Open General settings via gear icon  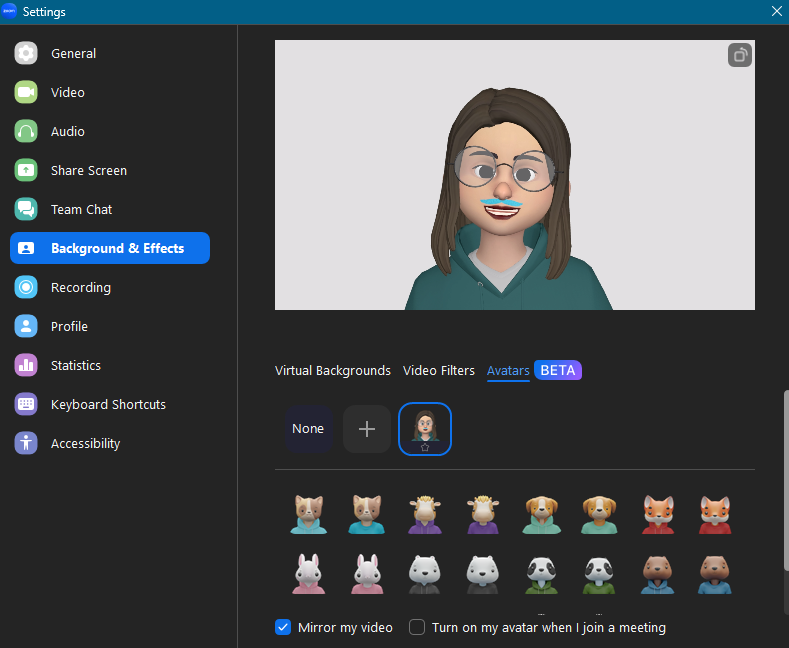coord(26,54)
